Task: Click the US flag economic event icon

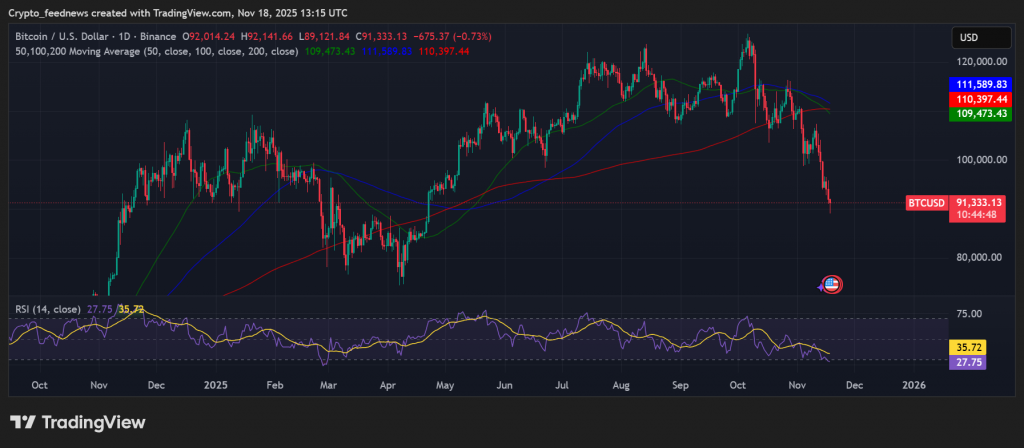Action: coord(832,285)
